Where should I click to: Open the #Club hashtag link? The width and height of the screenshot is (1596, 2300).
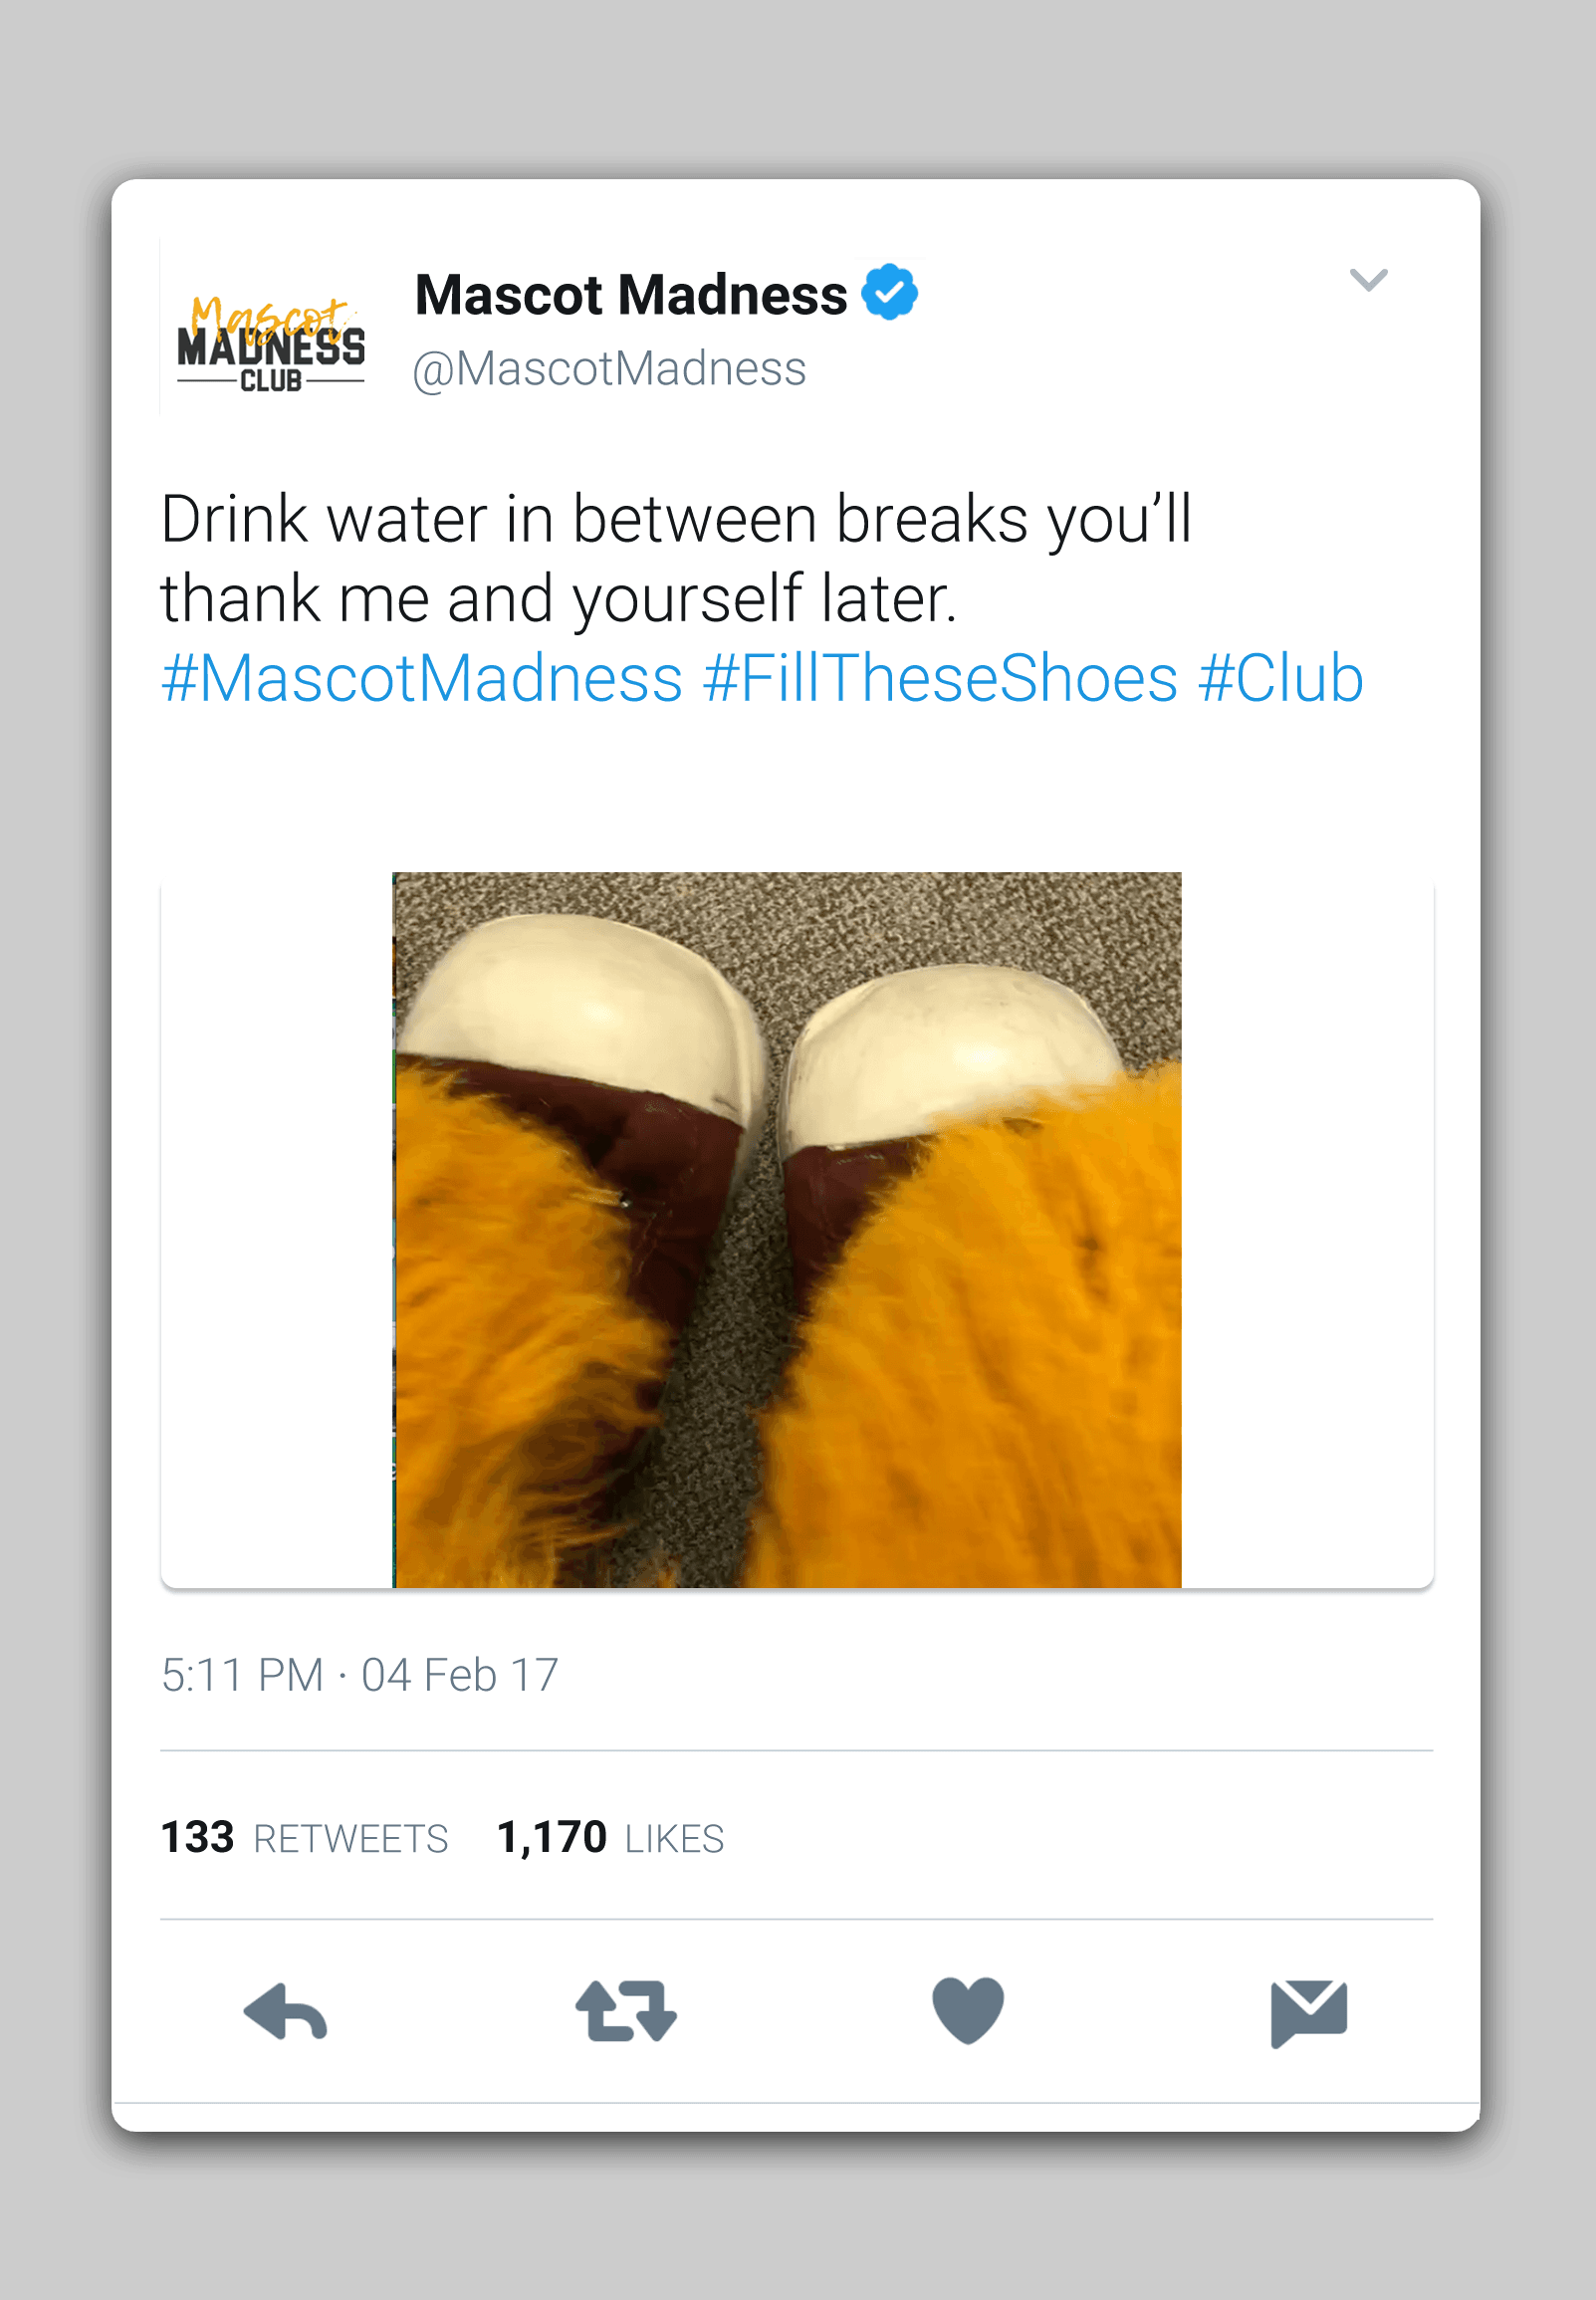(x=1280, y=679)
